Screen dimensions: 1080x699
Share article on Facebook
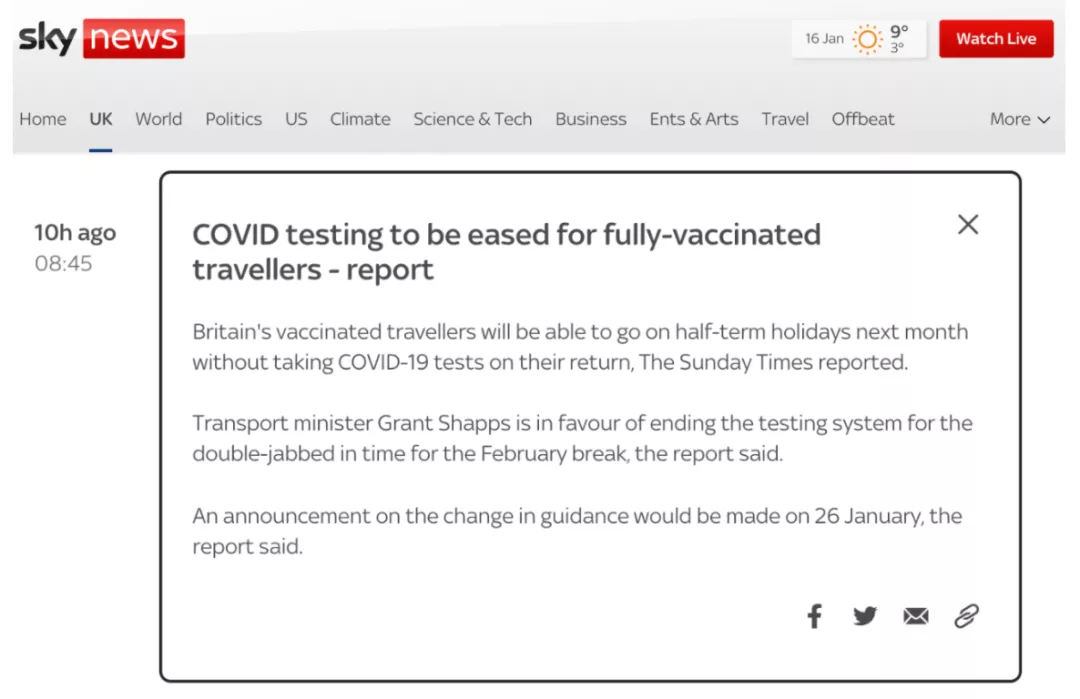815,616
